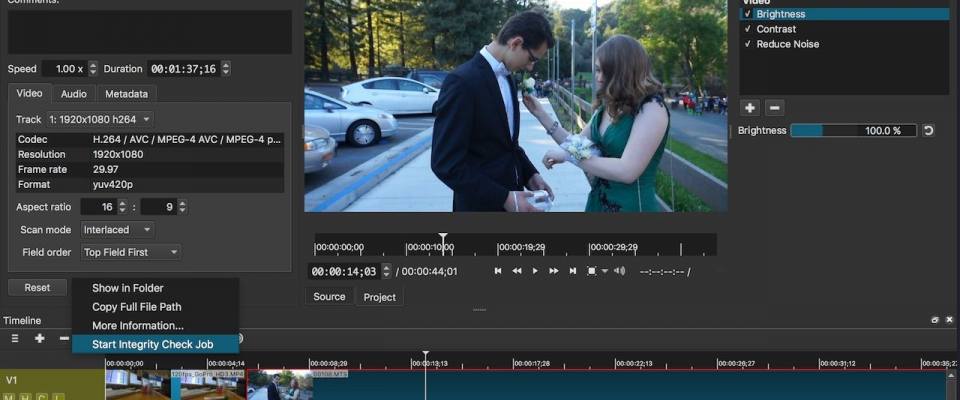Open the Field order dropdown

pyautogui.click(x=131, y=252)
